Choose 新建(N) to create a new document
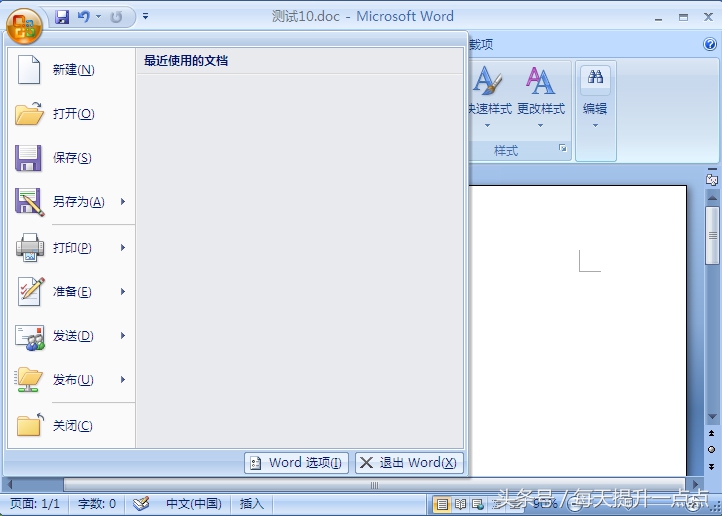Image resolution: width=722 pixels, height=516 pixels. point(71,70)
